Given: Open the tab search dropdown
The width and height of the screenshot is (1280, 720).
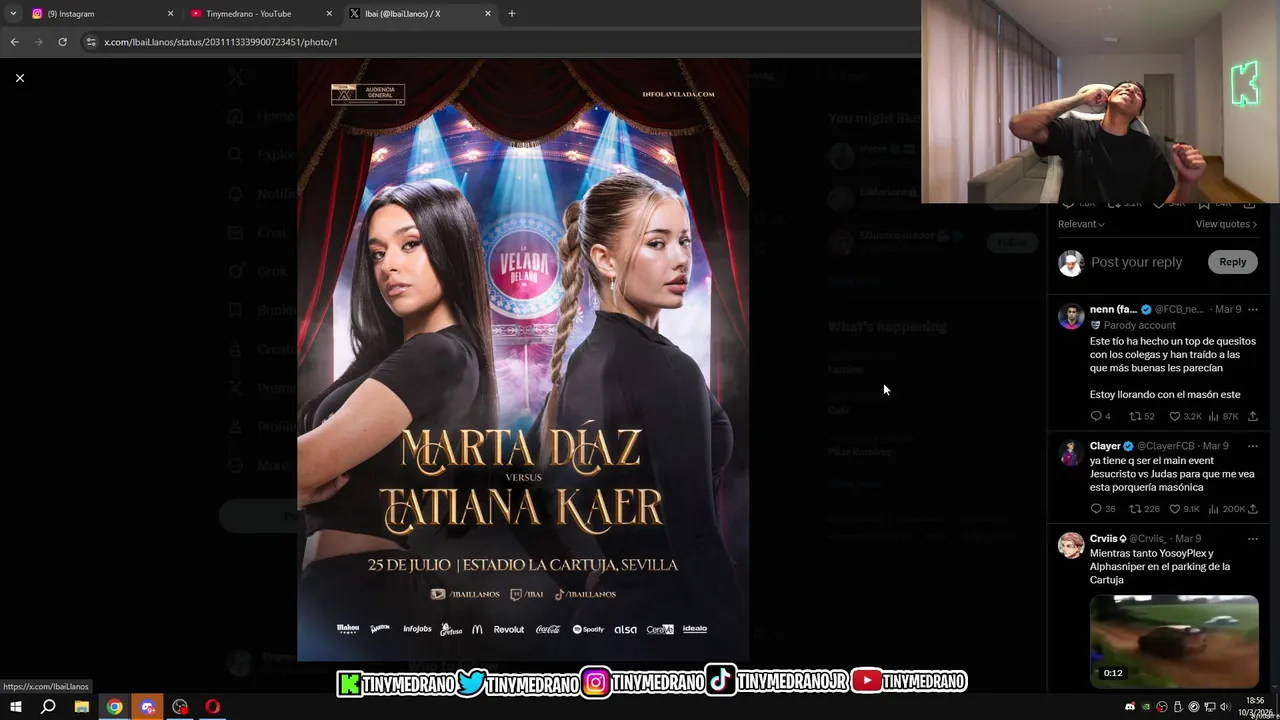Looking at the screenshot, I should tap(12, 13).
